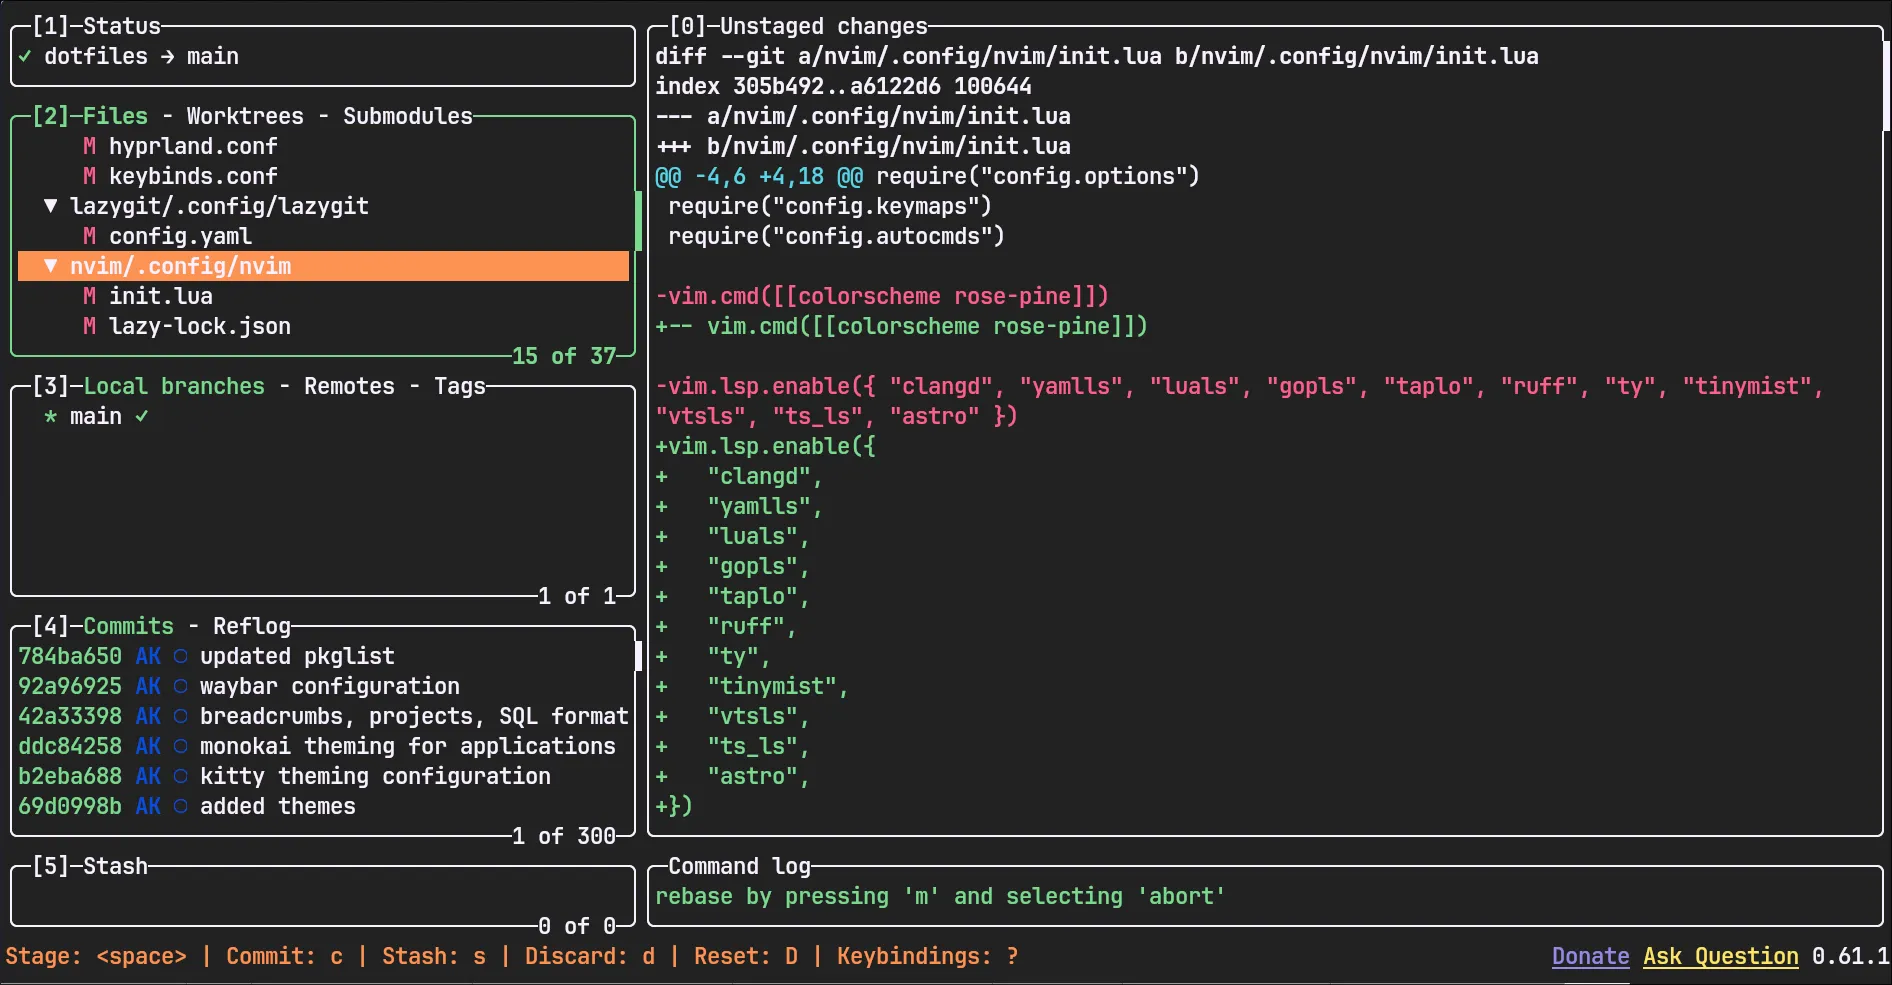1892x985 pixels.
Task: Switch to the Worktrees tab
Action: click(x=245, y=116)
